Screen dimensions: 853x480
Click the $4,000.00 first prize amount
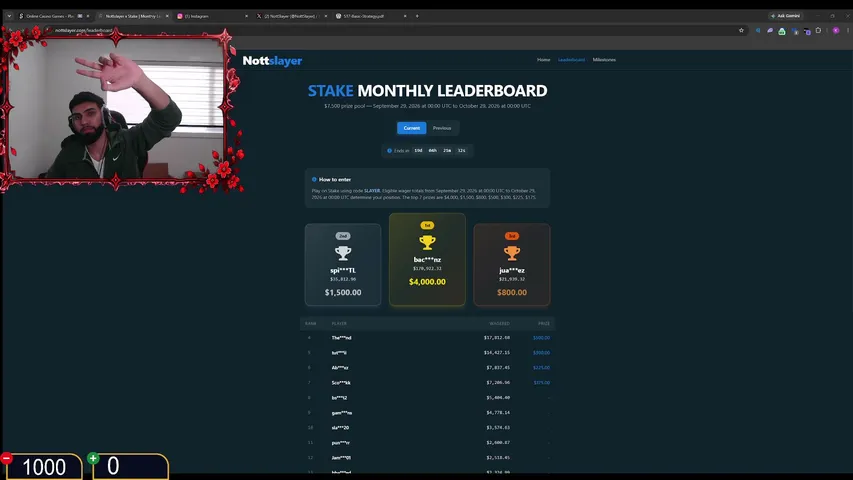pos(427,282)
